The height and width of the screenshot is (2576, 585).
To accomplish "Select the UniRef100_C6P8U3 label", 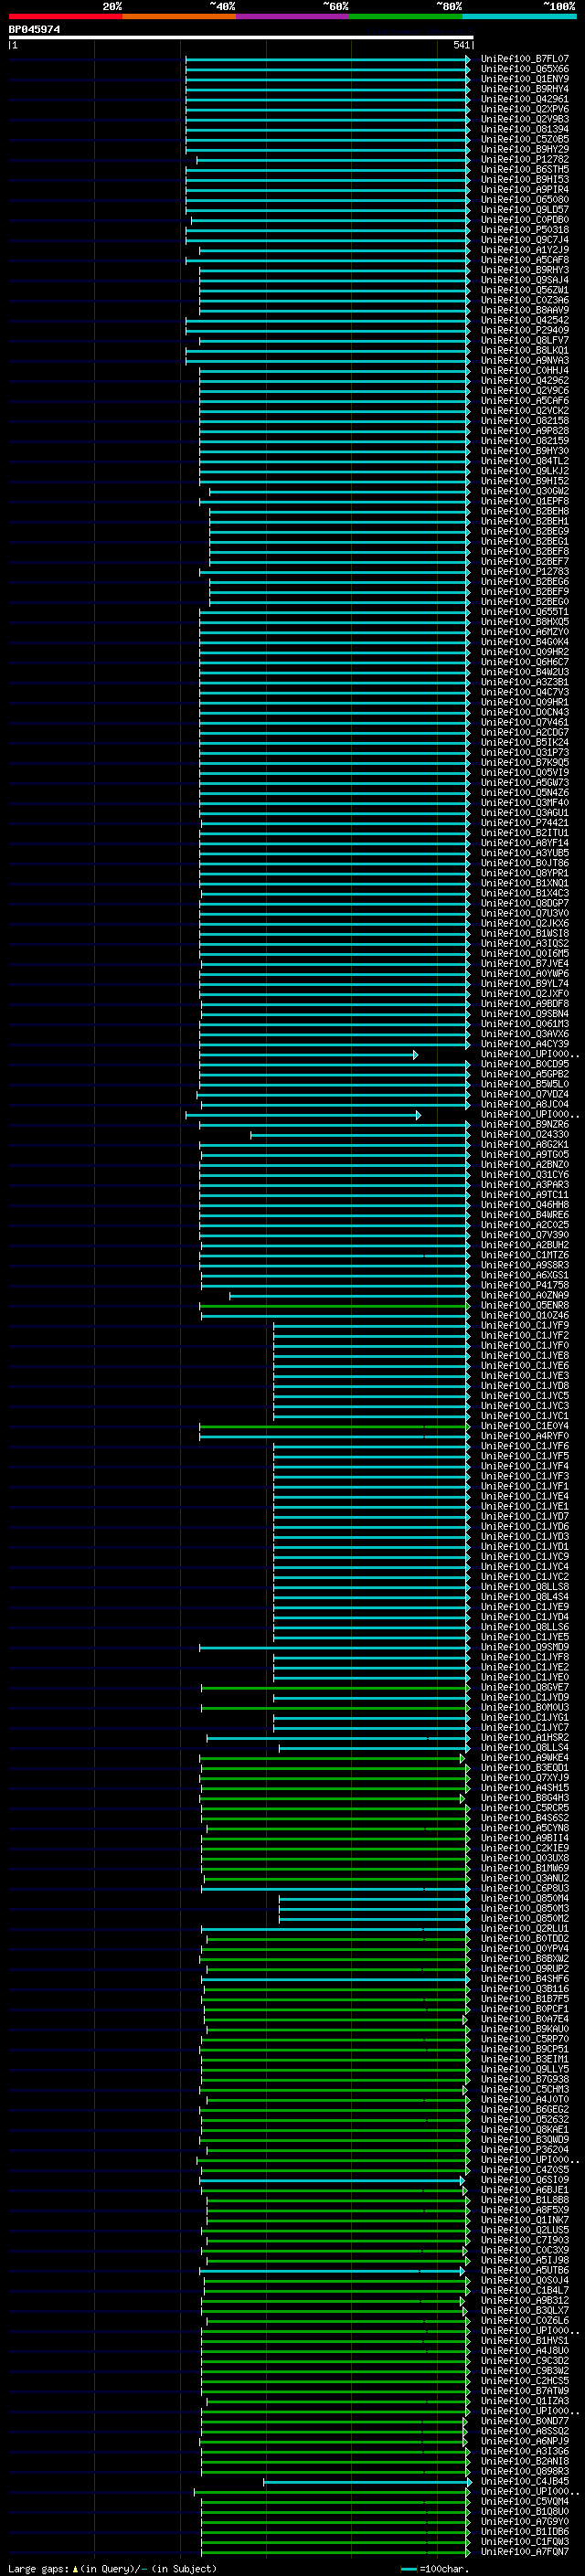I will [x=524, y=1888].
